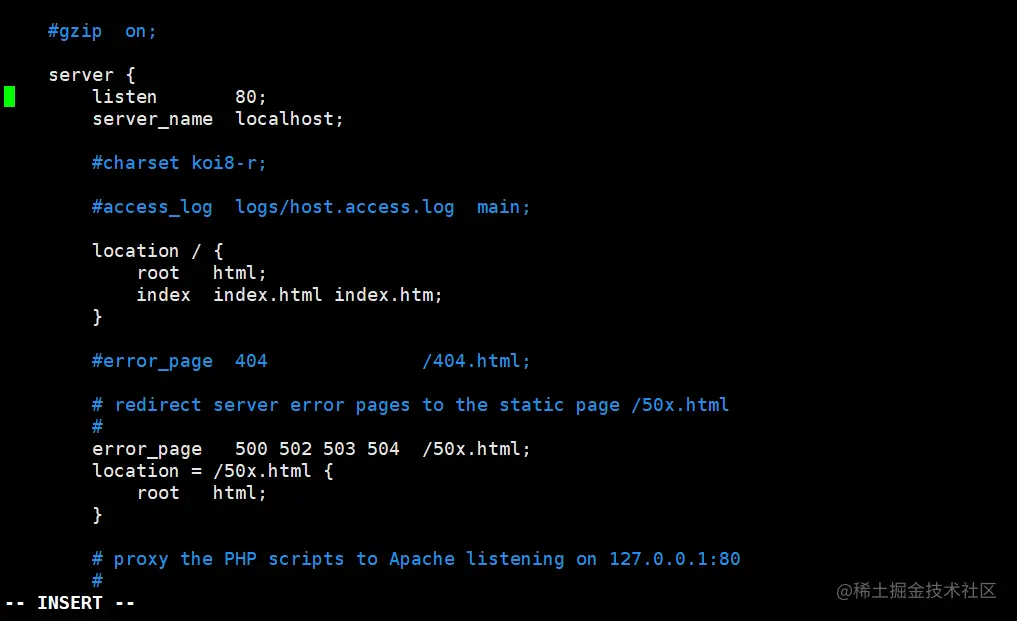Screen dimensions: 1017x621
Task: Click the #gzip on comment line
Action: pyautogui.click(x=102, y=31)
